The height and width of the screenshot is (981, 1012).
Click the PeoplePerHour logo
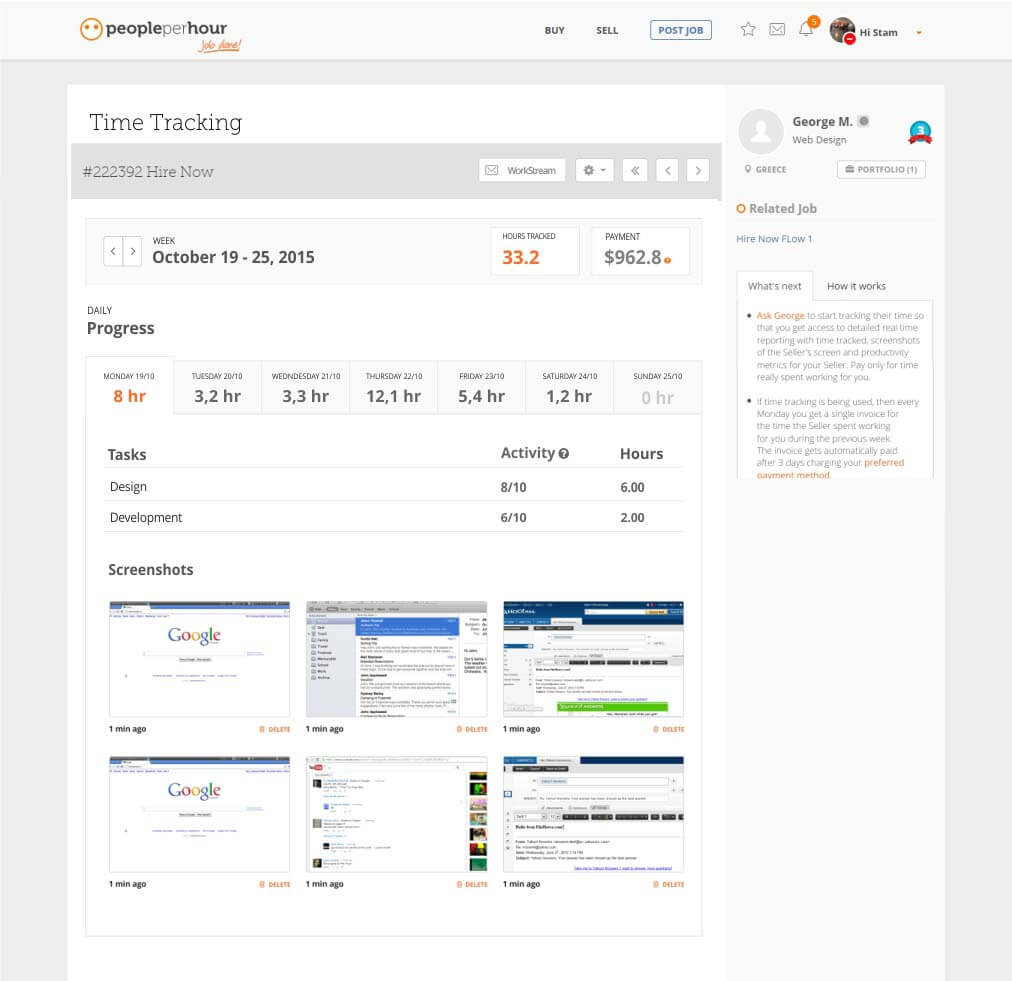click(x=160, y=32)
